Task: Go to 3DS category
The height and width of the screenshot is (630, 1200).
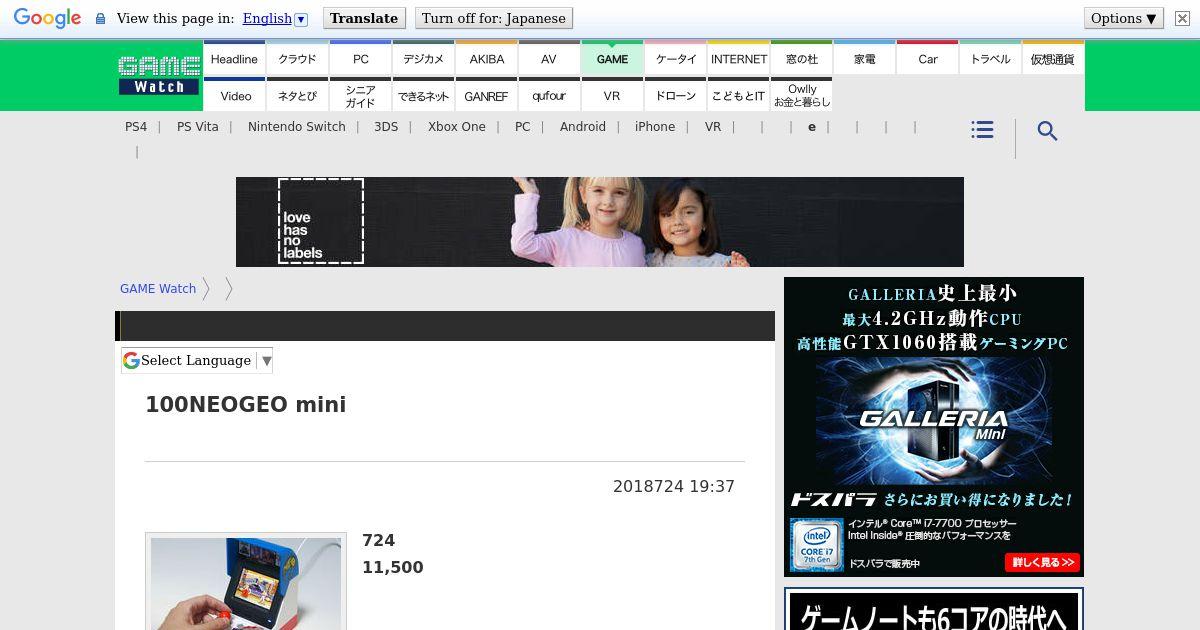Action: point(386,127)
